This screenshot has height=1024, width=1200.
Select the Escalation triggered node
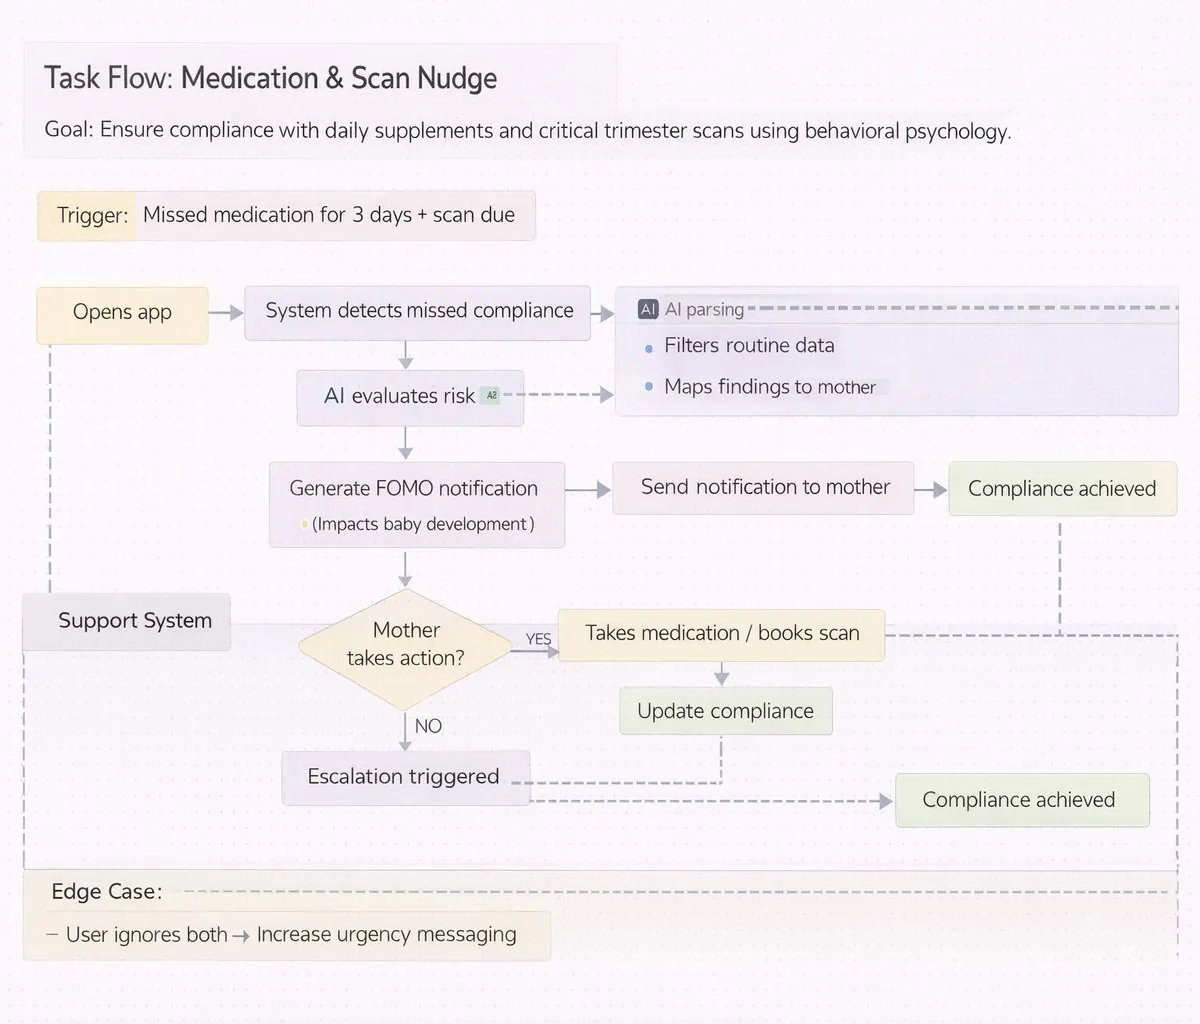[x=404, y=778]
